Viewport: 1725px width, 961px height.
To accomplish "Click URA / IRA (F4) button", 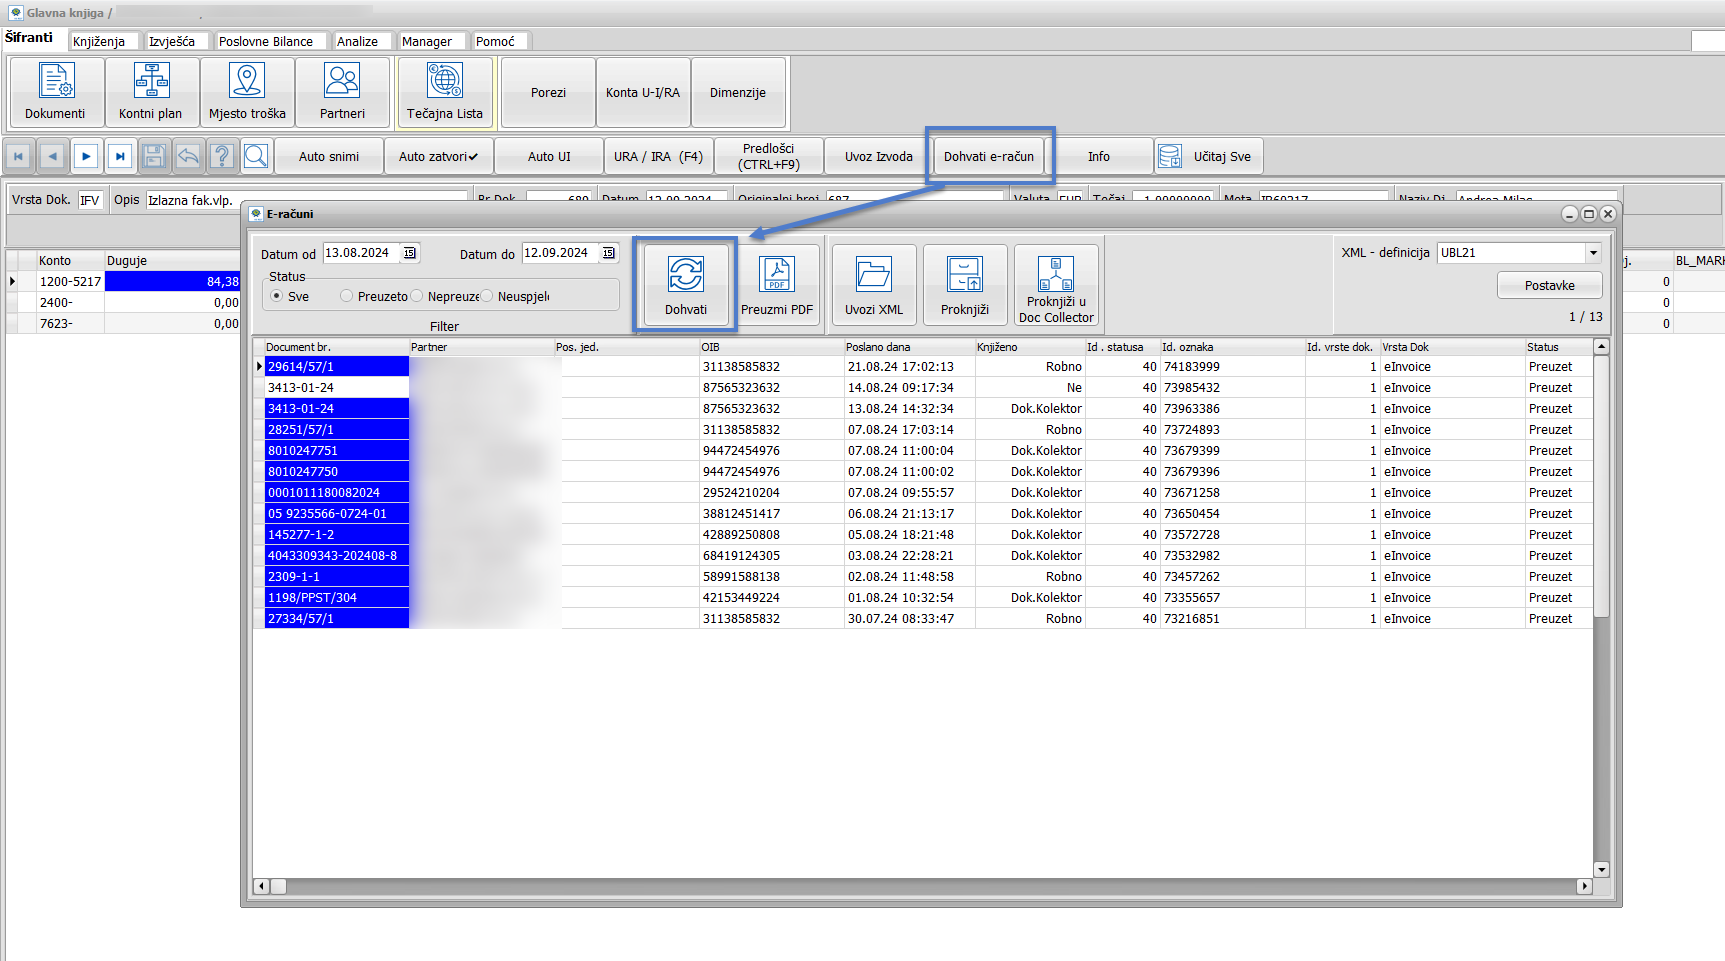I will (x=658, y=156).
